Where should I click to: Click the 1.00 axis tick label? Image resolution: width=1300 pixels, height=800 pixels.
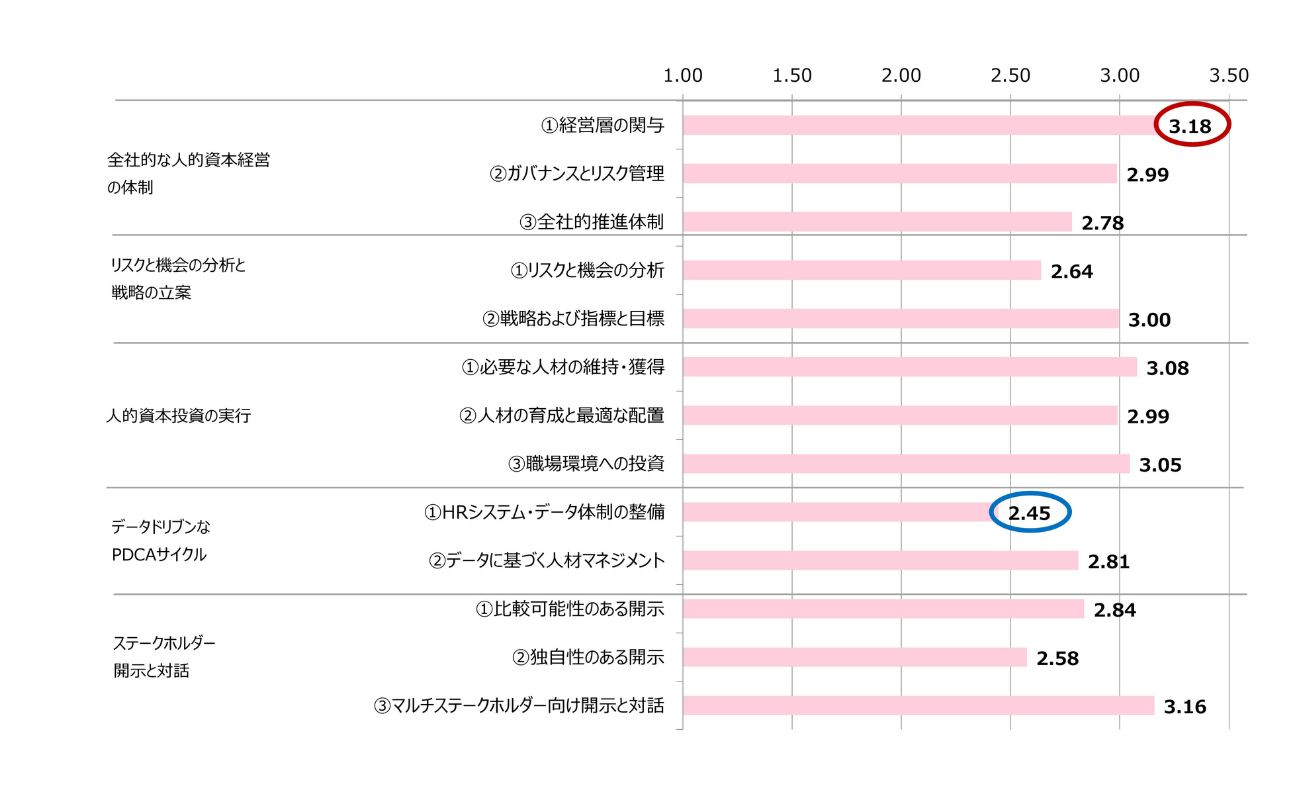(x=684, y=75)
